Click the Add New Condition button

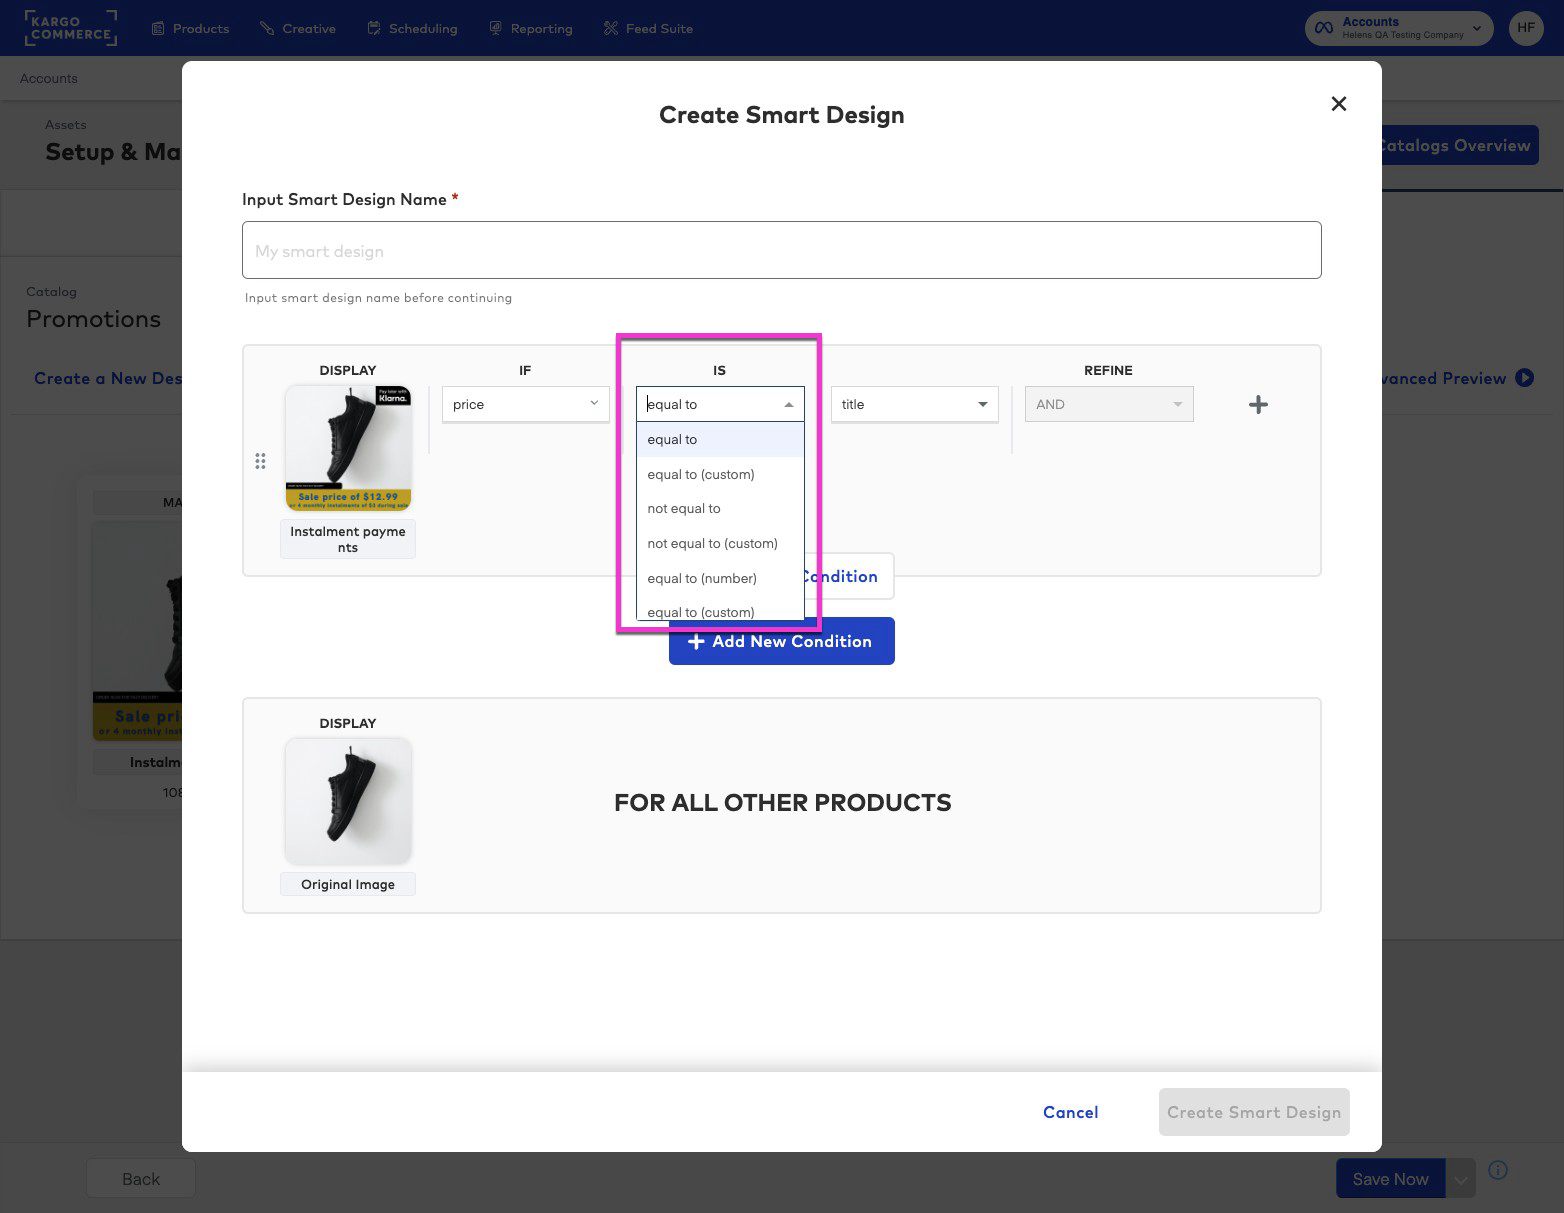781,641
